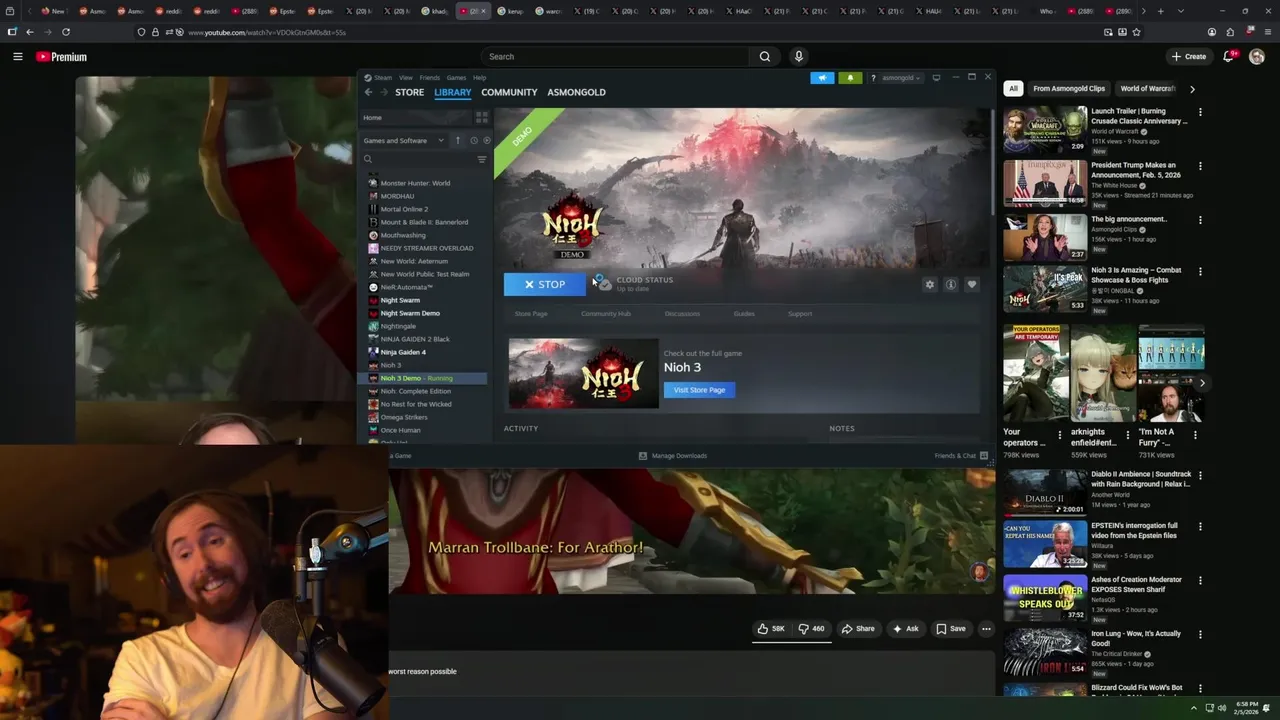The height and width of the screenshot is (720, 1280).
Task: Open asmongold account dropdown in Steam
Action: (901, 78)
